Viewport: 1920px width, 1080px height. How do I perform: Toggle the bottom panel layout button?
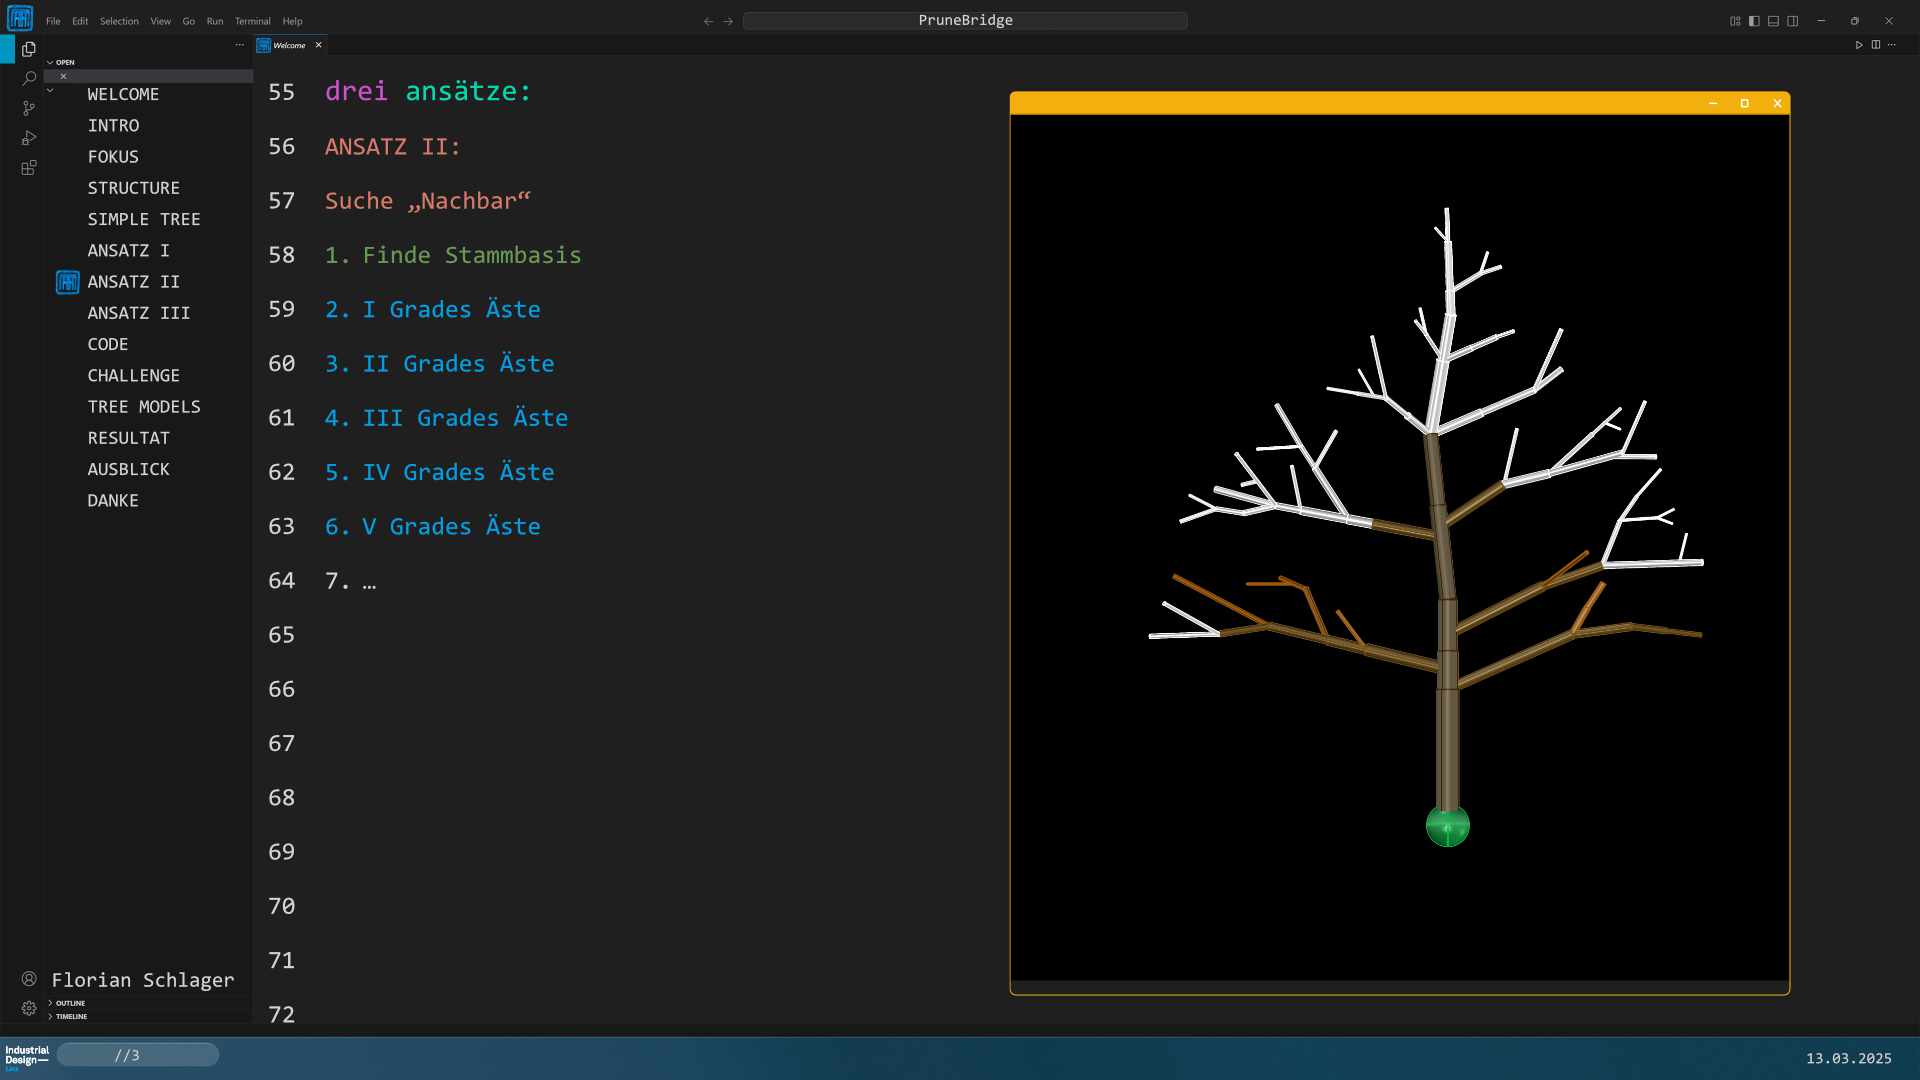point(1773,21)
